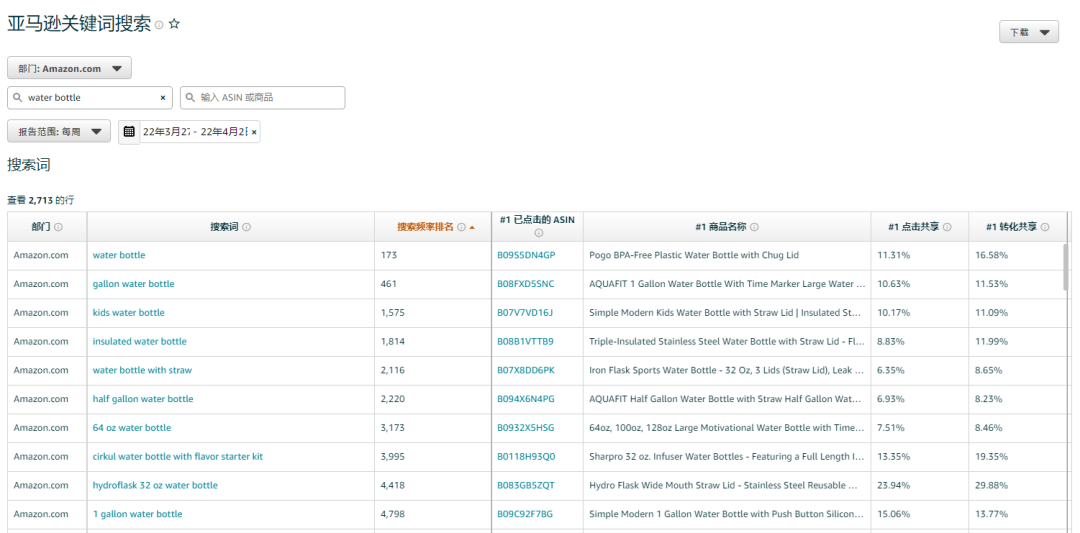Click info icon in #1 转化共享 header
This screenshot has width=1080, height=533.
[1046, 227]
